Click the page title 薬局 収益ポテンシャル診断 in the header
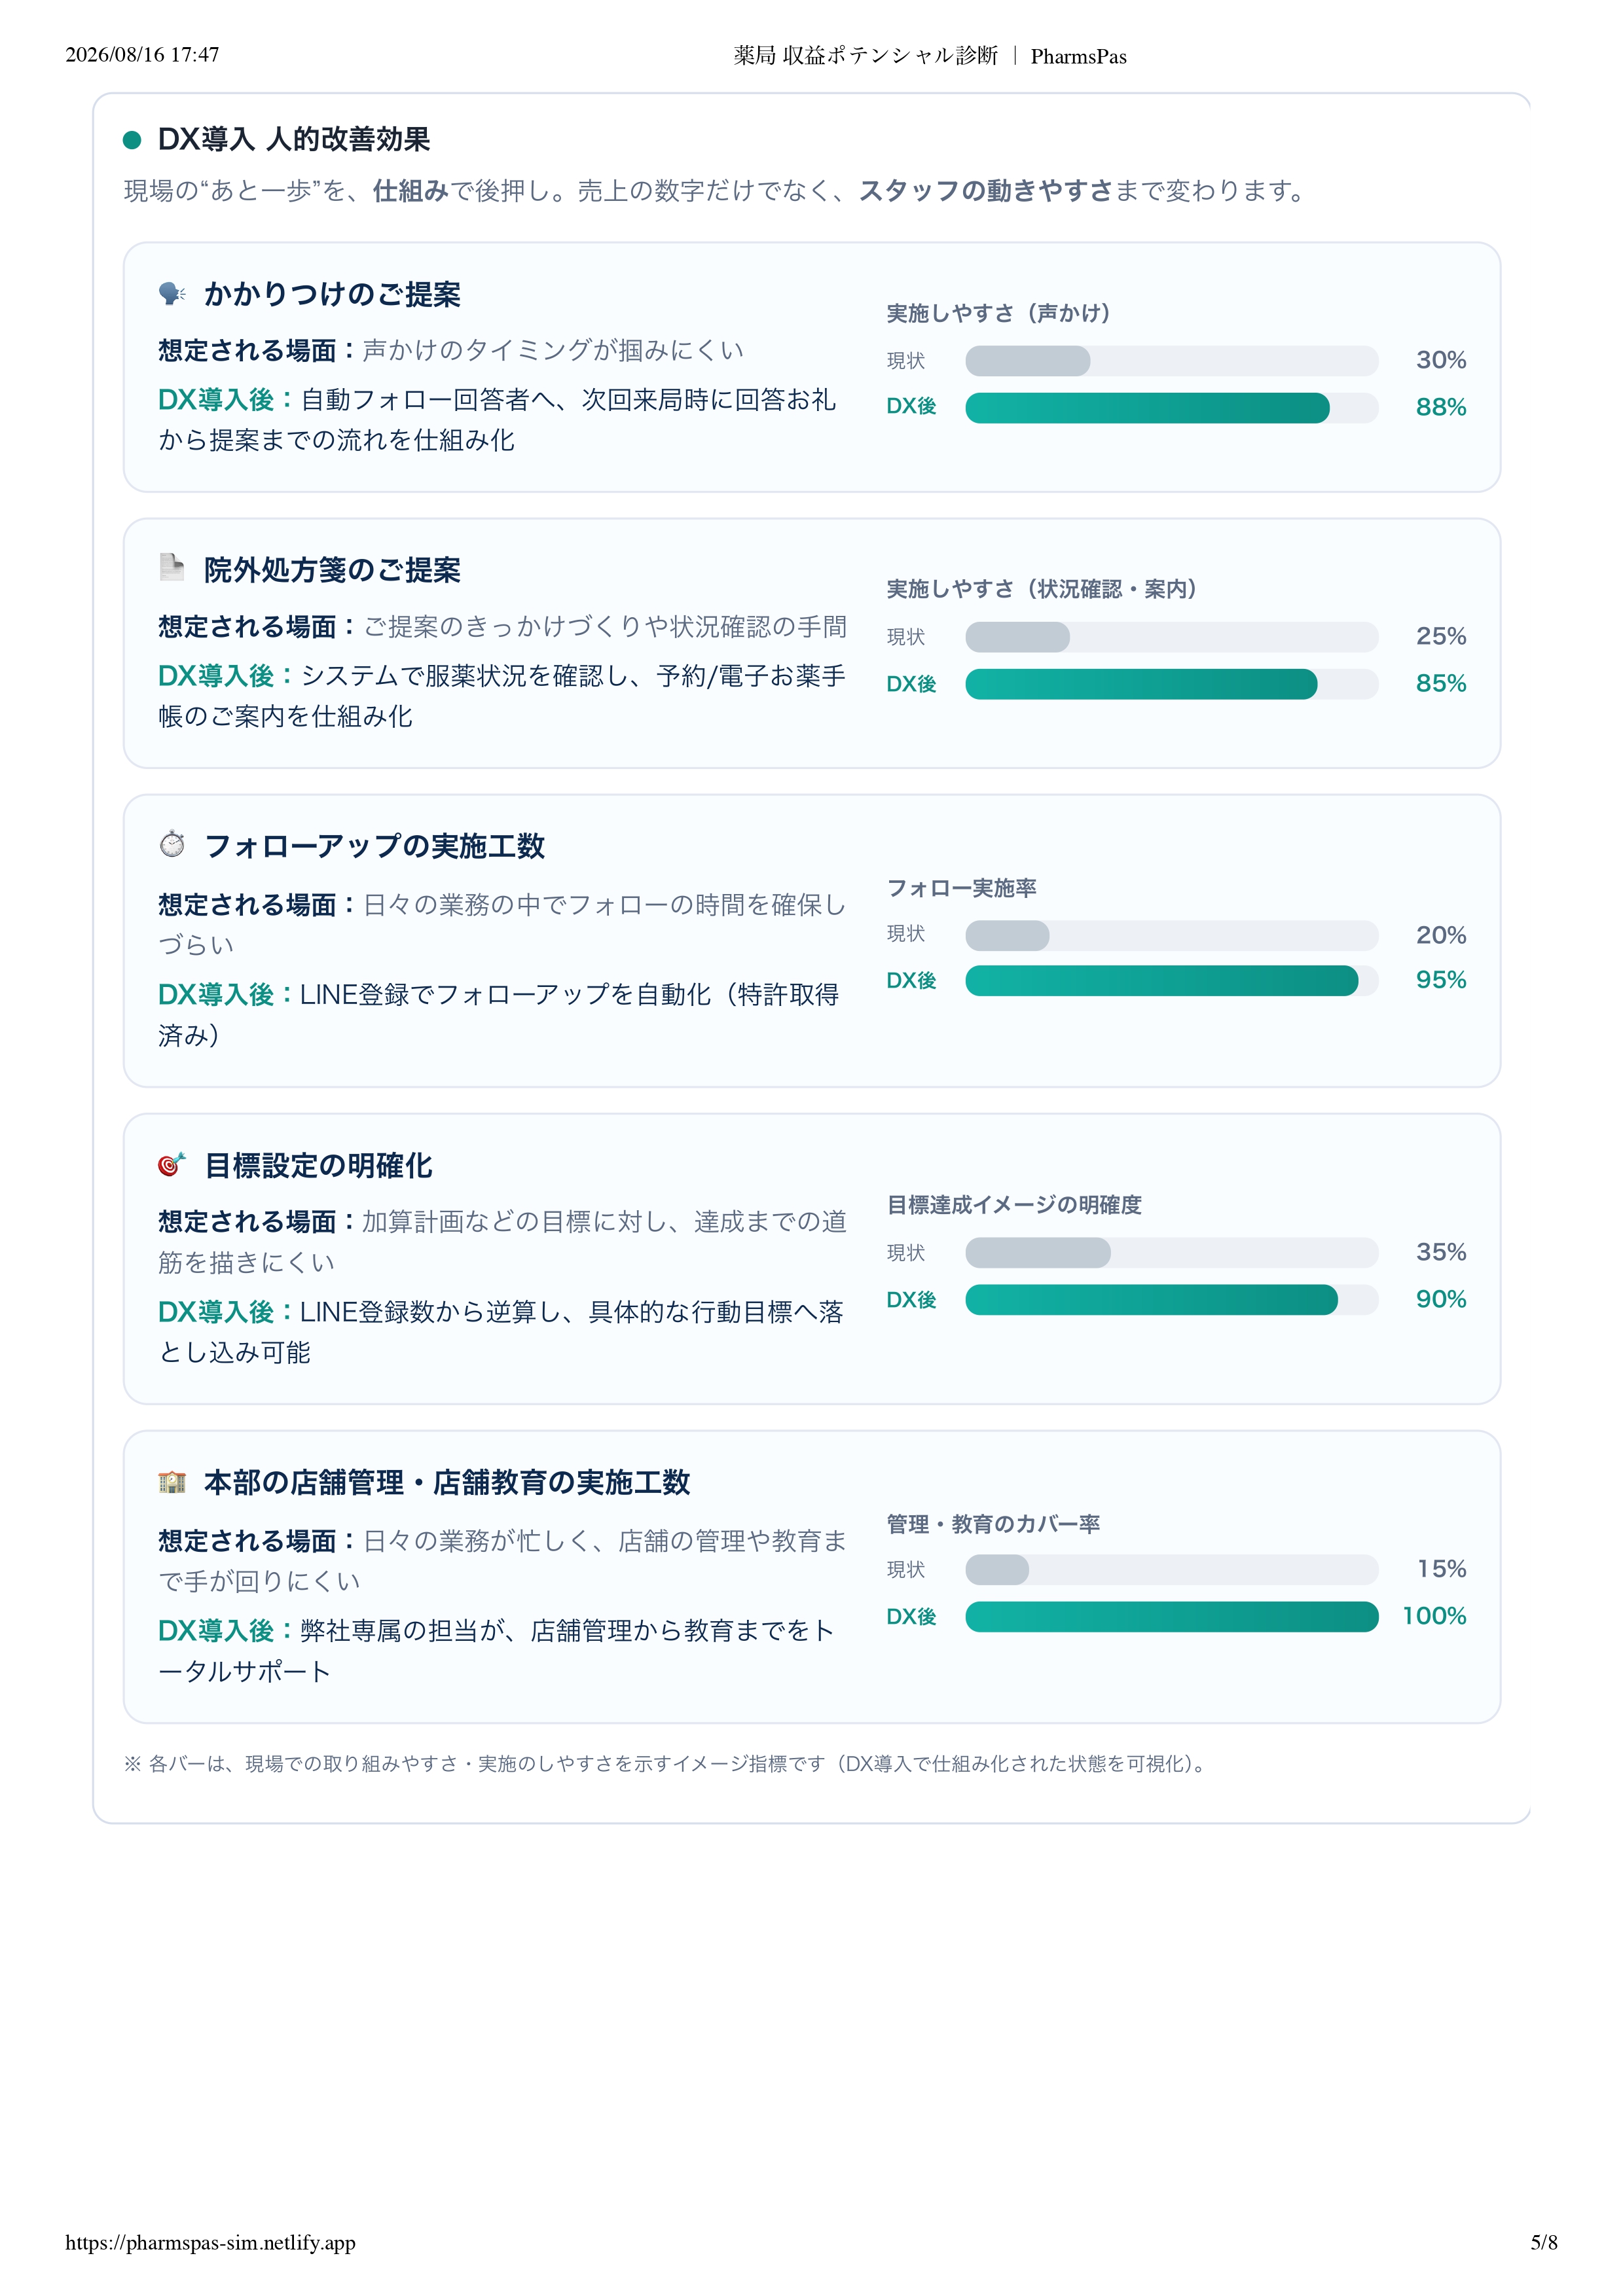 click(866, 56)
